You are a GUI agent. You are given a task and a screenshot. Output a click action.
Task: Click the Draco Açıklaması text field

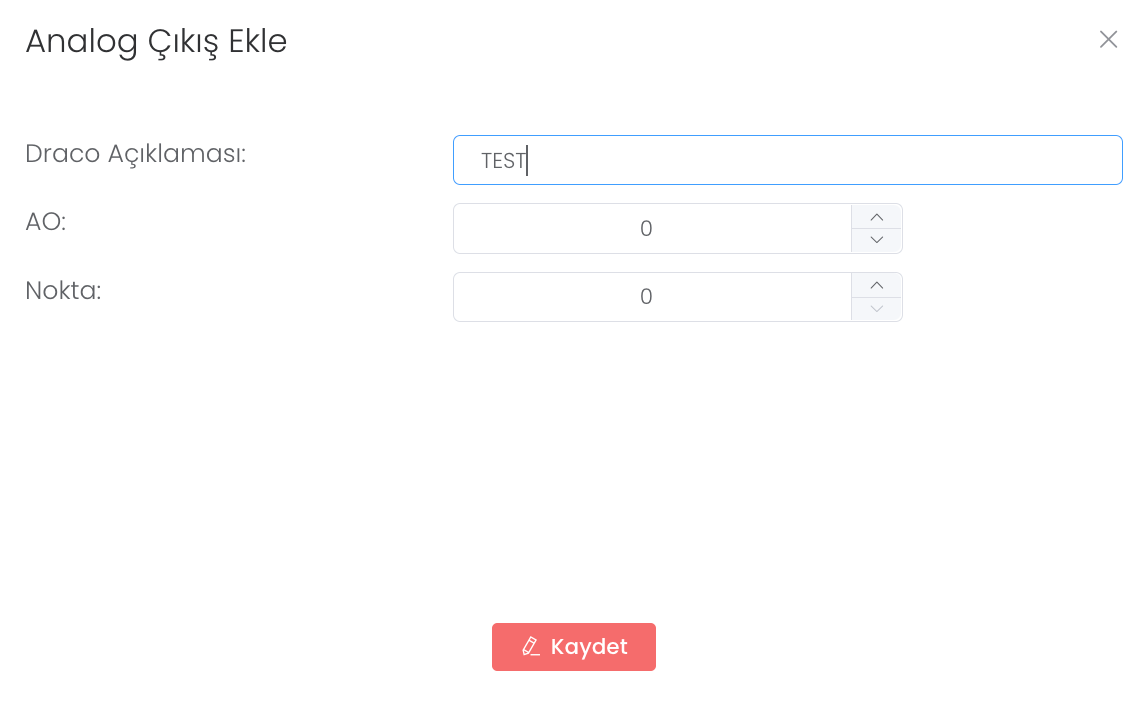(x=787, y=160)
